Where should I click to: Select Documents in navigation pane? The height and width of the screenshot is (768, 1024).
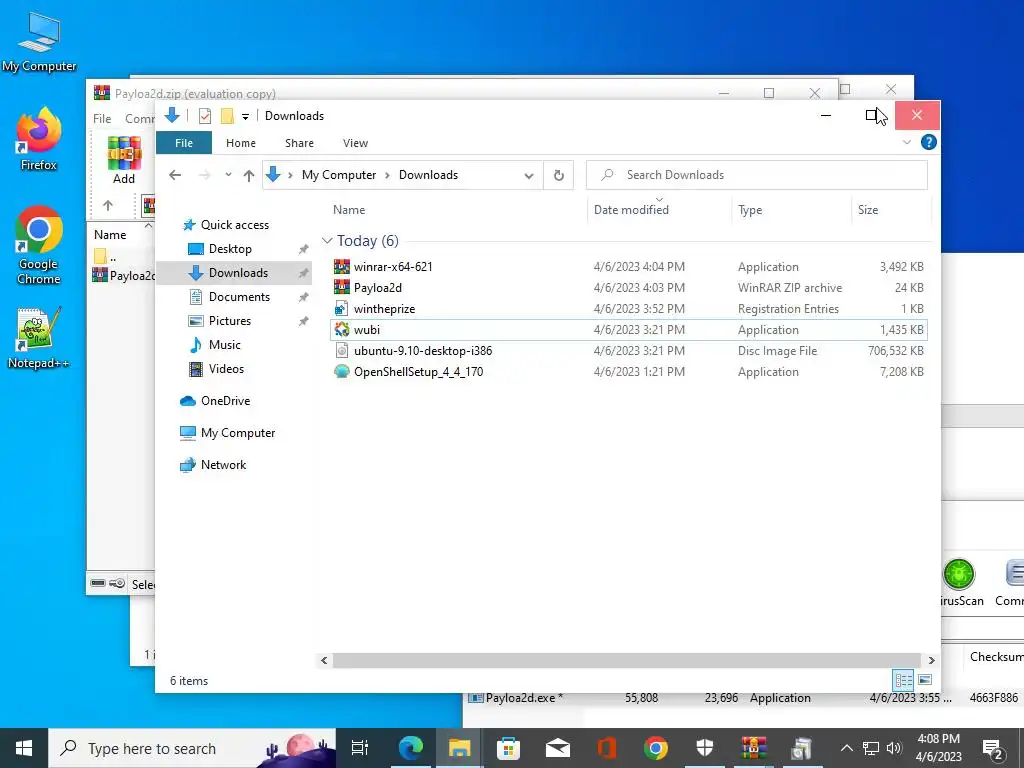pos(239,296)
